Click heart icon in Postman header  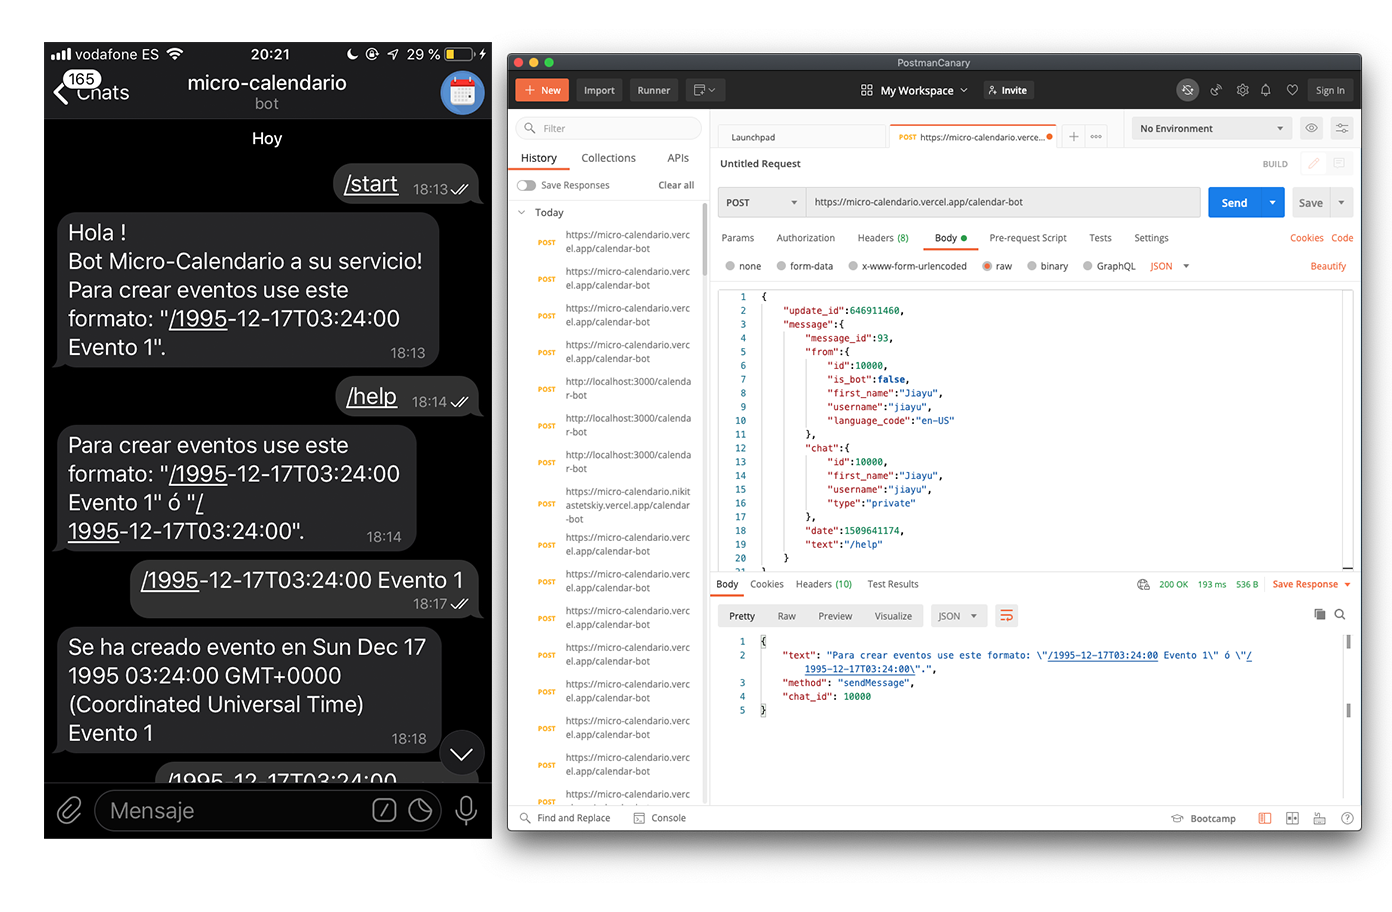coord(1292,90)
